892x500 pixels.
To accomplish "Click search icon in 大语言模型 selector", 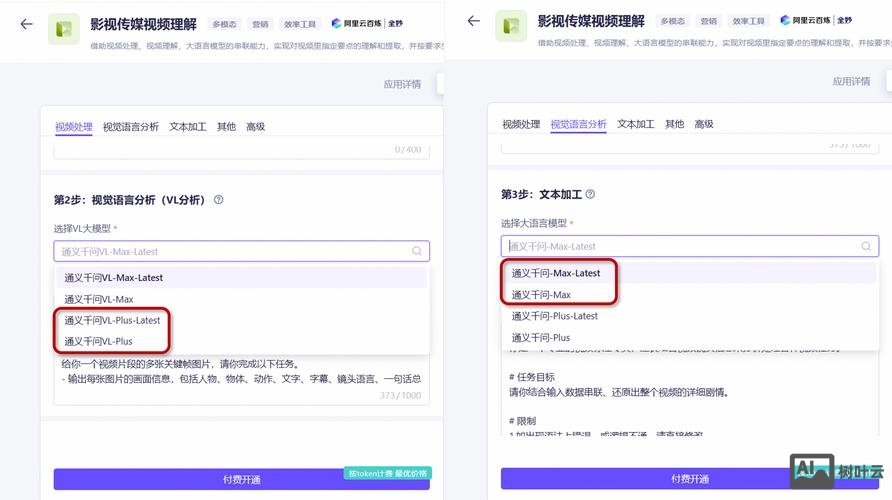I will (866, 246).
